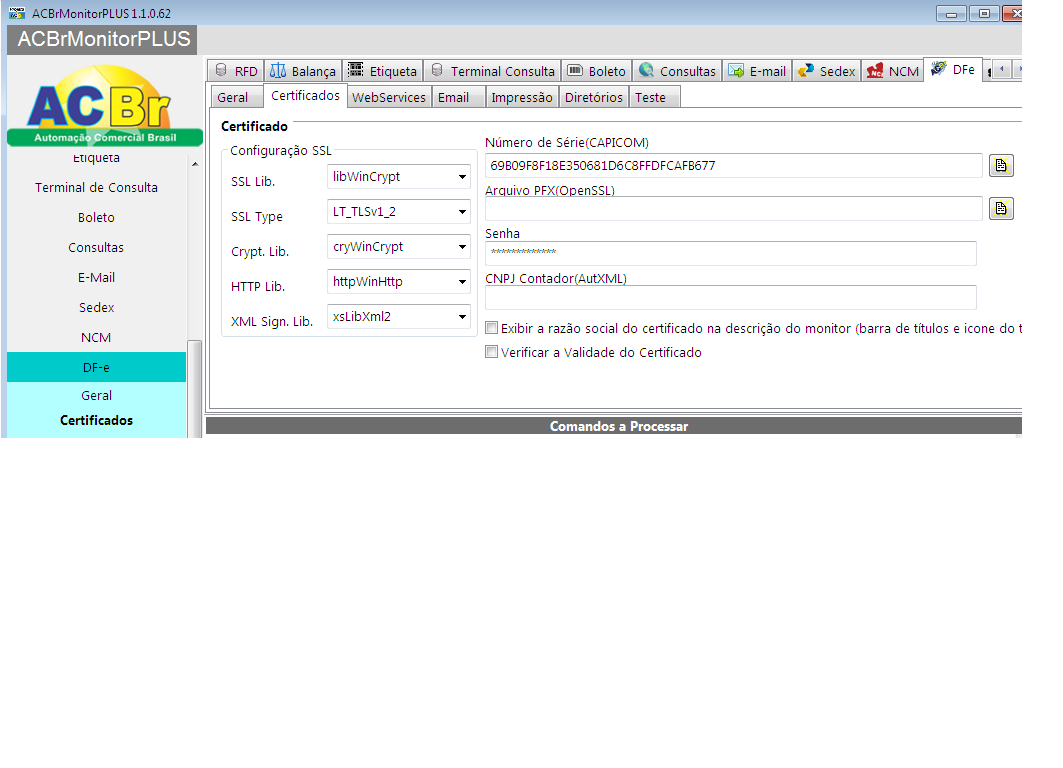Open the SSL Type dropdown
The height and width of the screenshot is (768, 1063).
[x=399, y=212]
